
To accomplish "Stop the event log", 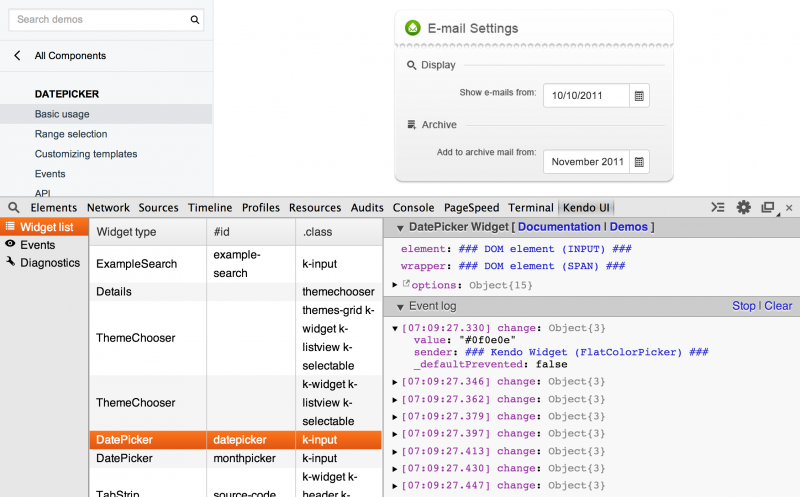I will click(x=743, y=306).
